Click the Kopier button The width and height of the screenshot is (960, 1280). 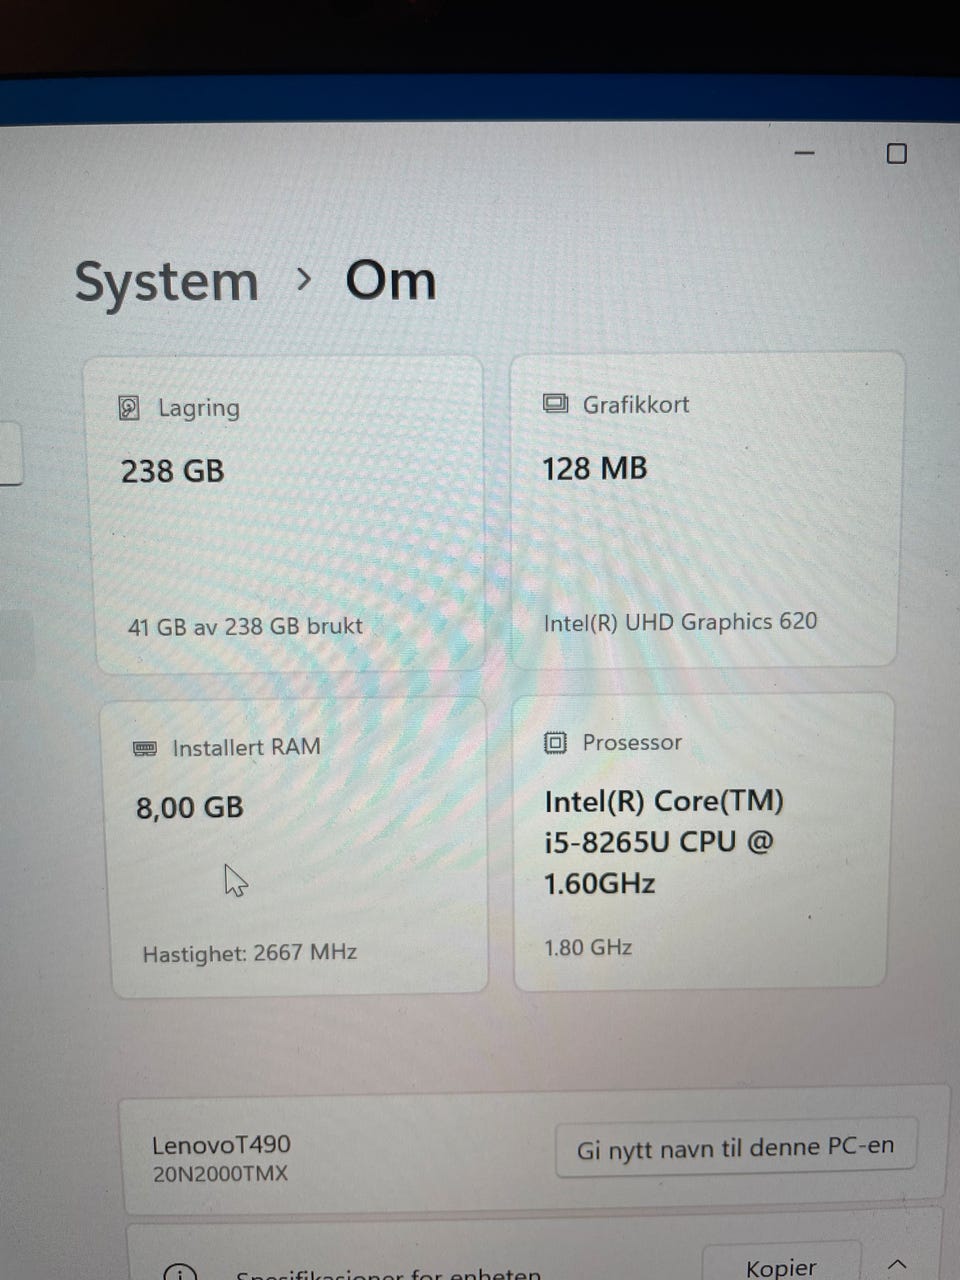tap(781, 1264)
